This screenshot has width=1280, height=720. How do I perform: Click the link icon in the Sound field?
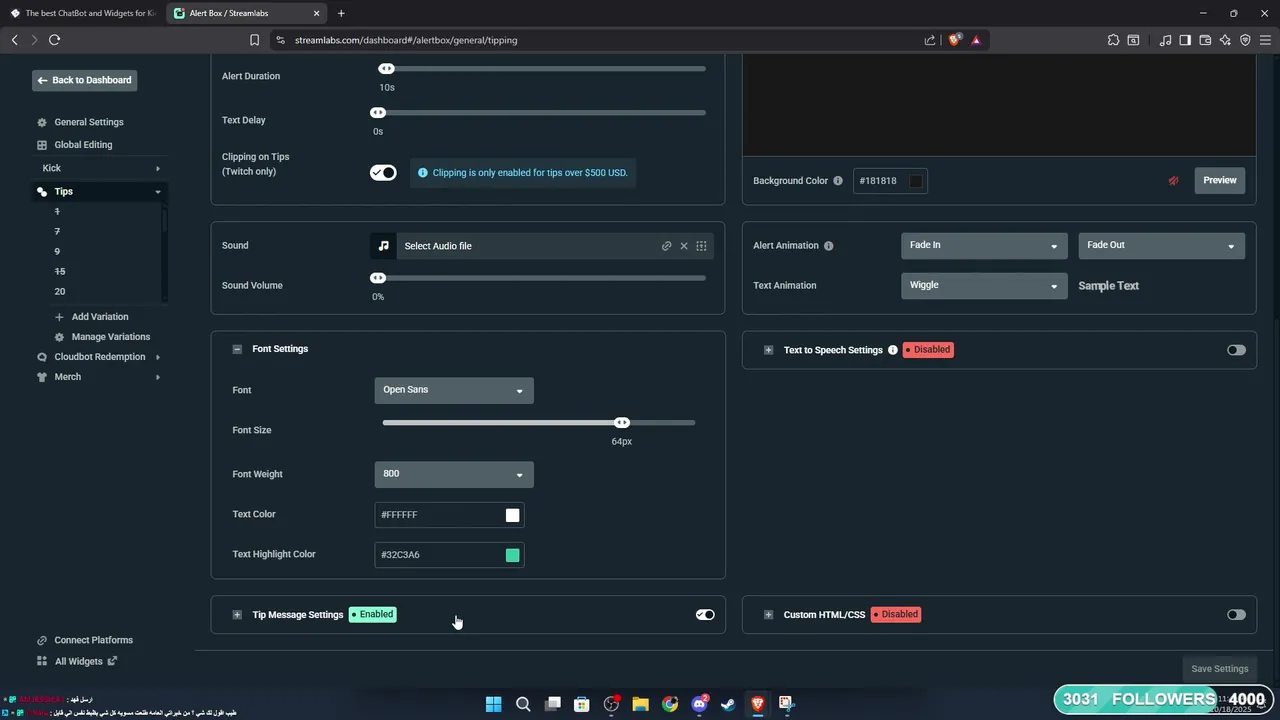point(666,246)
